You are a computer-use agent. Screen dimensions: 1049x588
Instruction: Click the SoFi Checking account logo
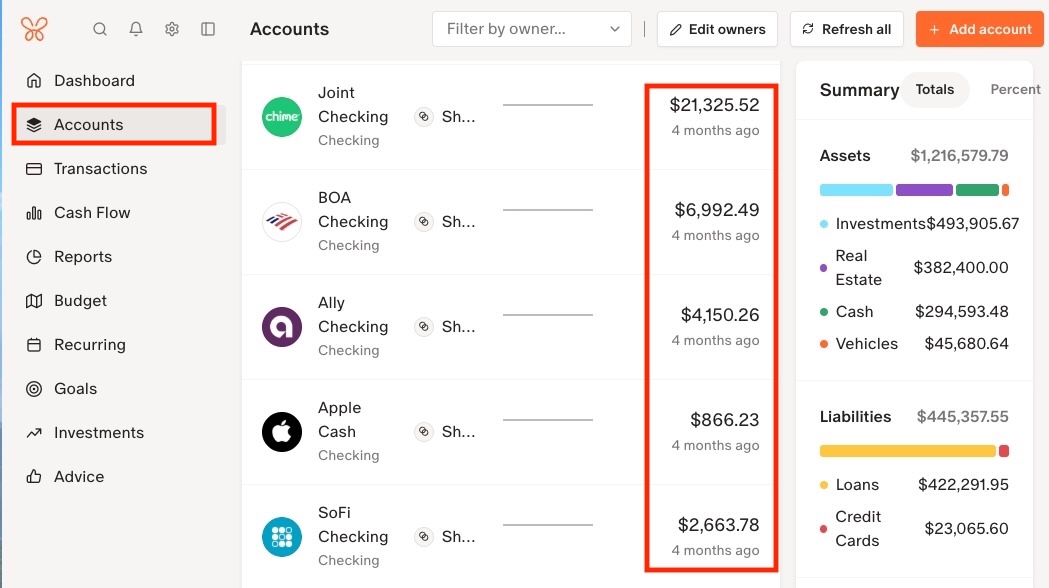282,537
